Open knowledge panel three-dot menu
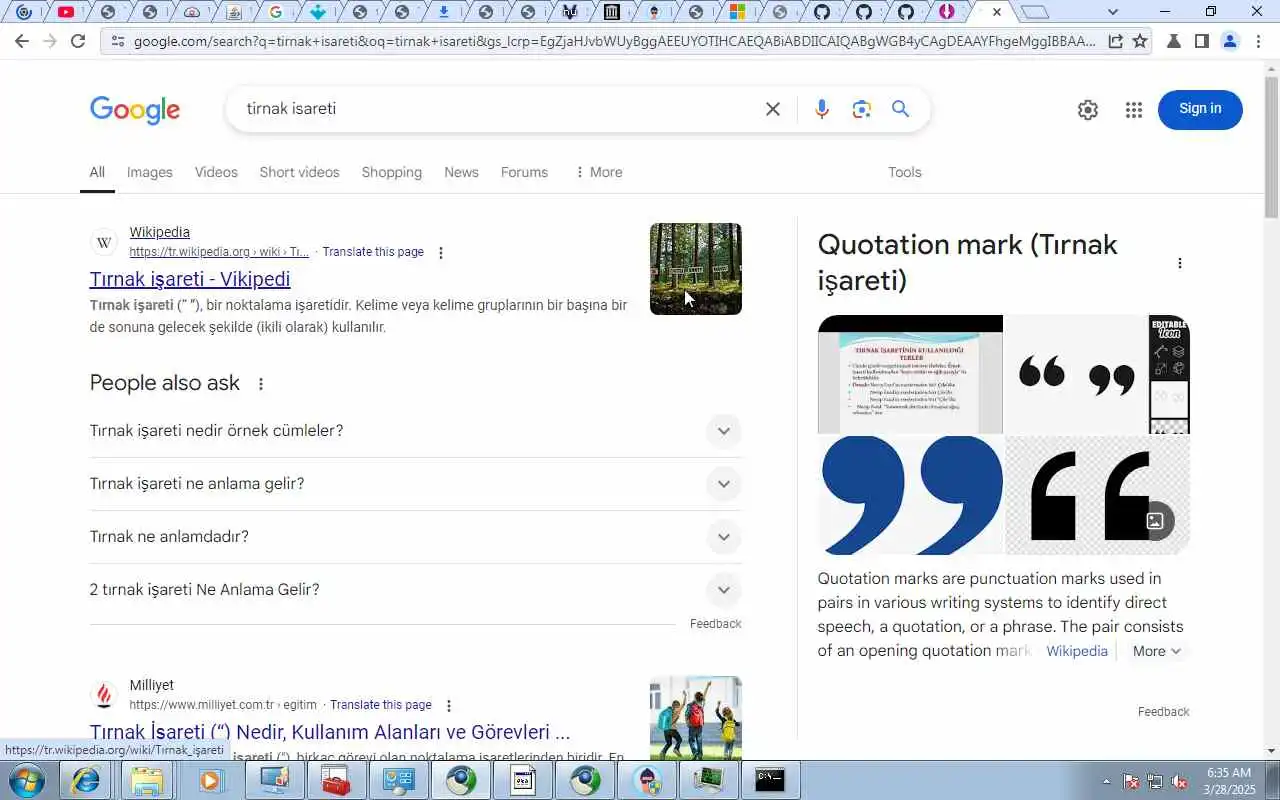 pyautogui.click(x=1180, y=263)
